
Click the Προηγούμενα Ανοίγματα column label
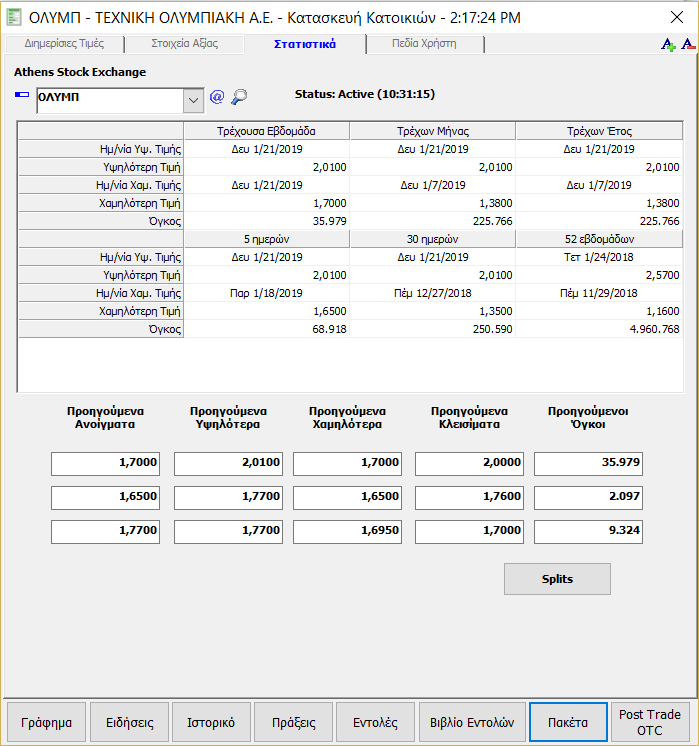pos(105,417)
